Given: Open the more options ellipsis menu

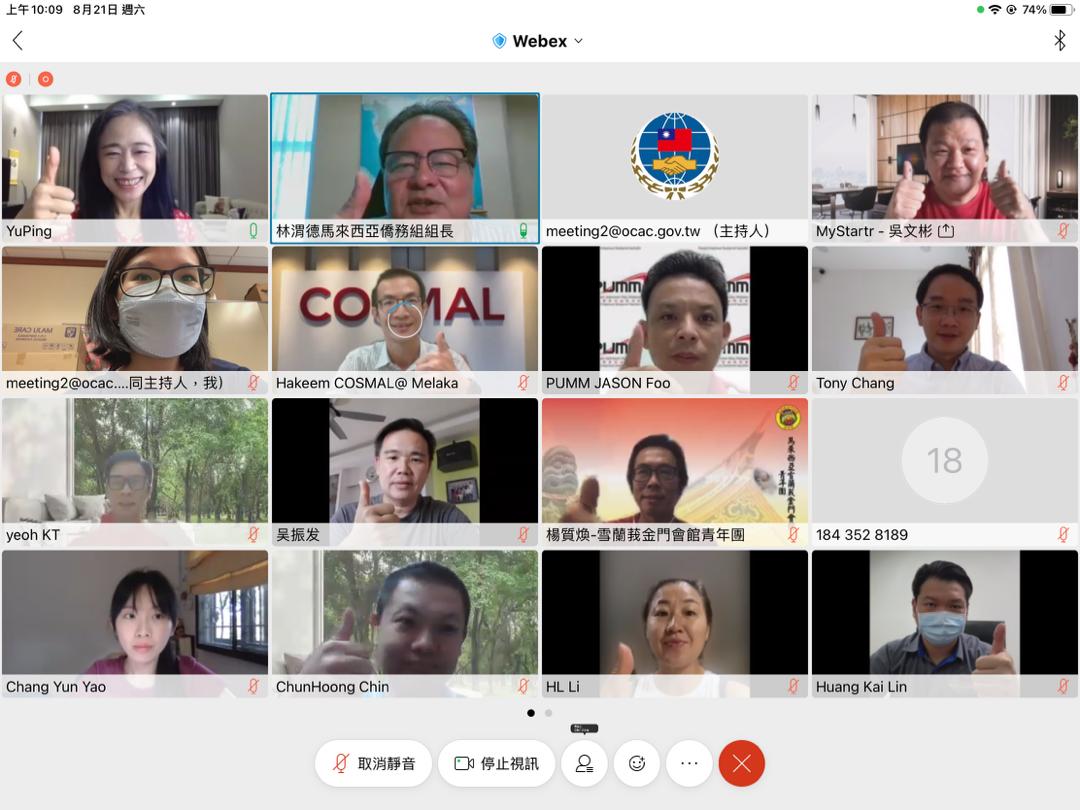Looking at the screenshot, I should pyautogui.click(x=689, y=764).
